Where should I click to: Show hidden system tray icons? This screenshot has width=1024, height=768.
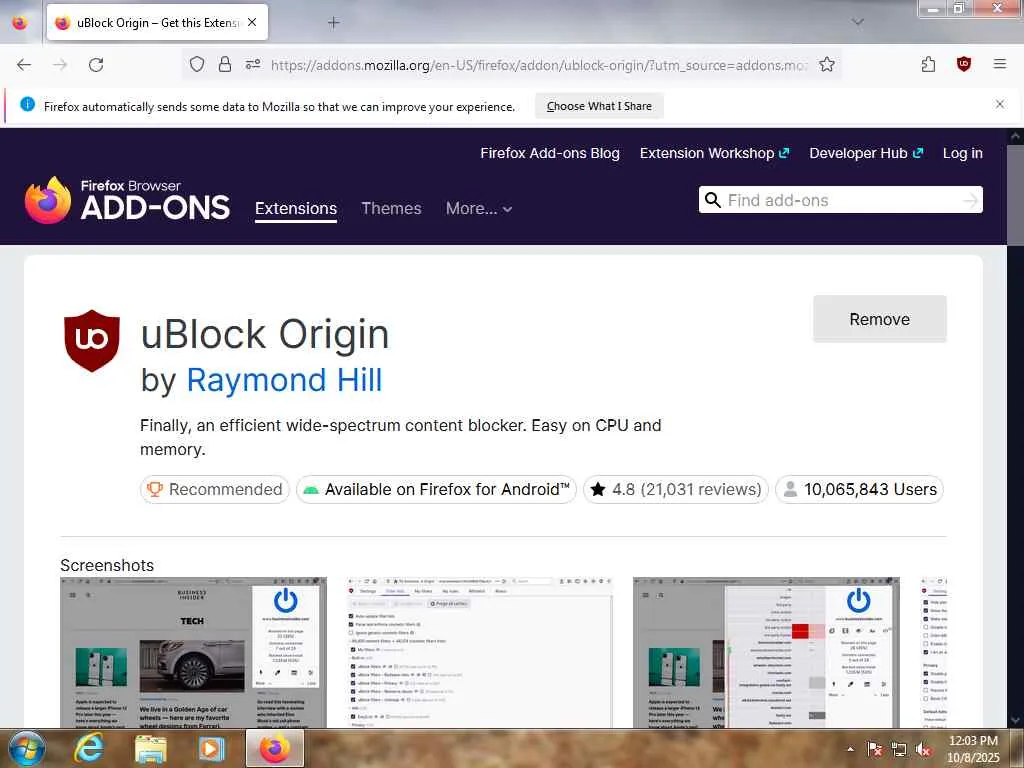point(850,749)
